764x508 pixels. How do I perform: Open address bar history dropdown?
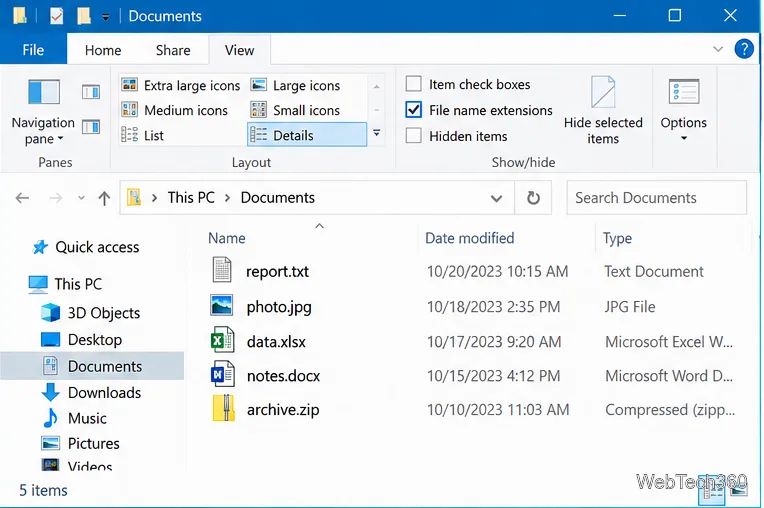pos(496,198)
